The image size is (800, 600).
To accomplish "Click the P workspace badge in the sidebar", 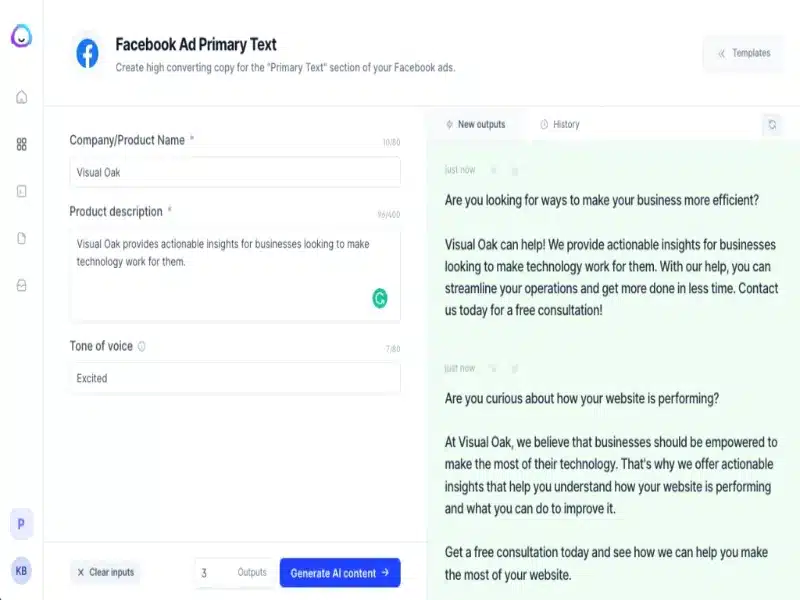I will (21, 523).
